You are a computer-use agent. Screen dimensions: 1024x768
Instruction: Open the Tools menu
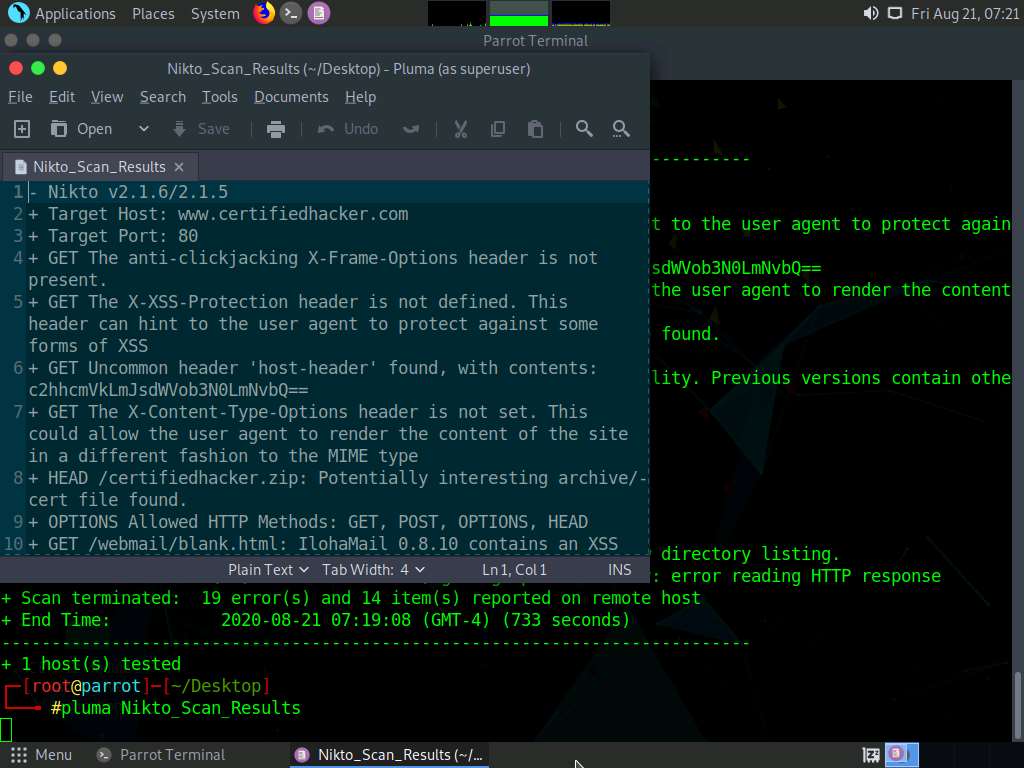click(x=219, y=97)
